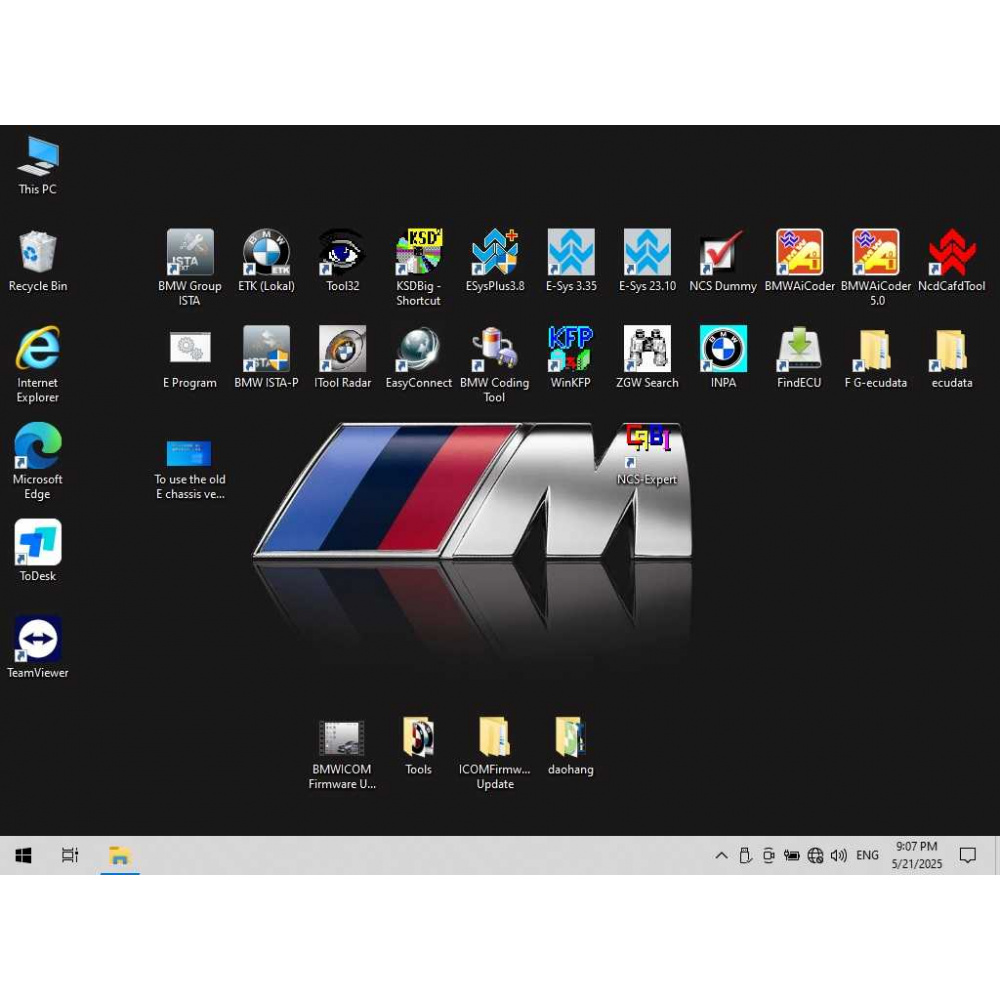Click the Meet Now camera tray icon

coord(768,855)
